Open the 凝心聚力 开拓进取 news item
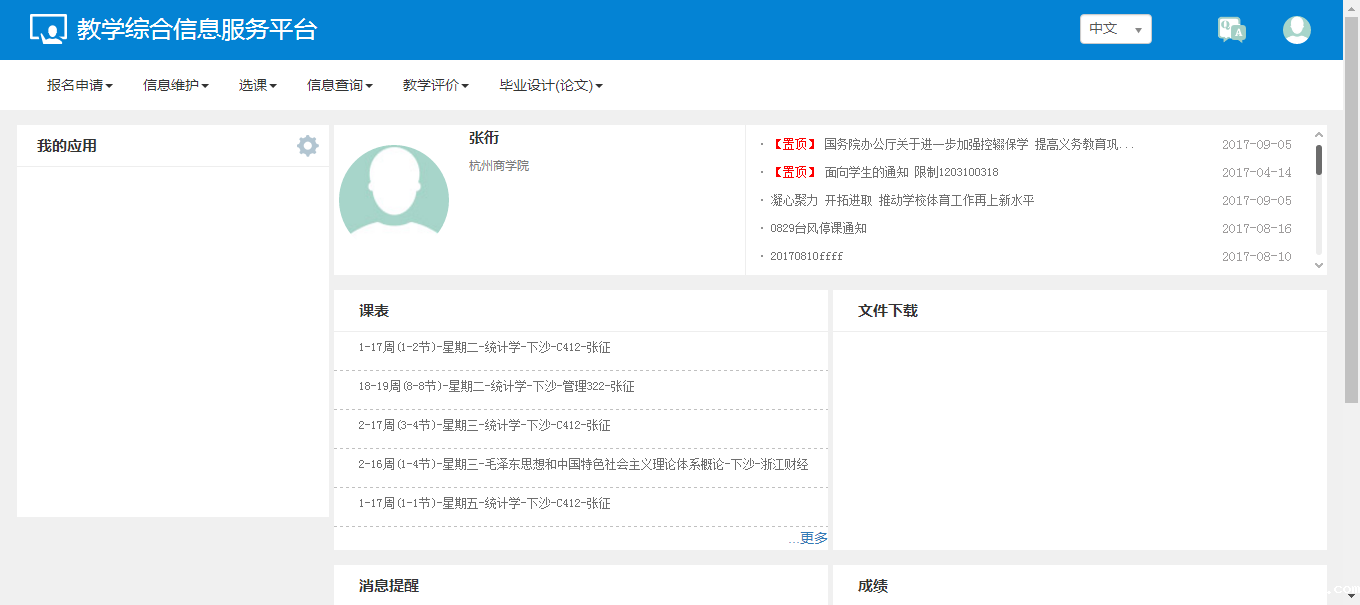Image resolution: width=1360 pixels, height=605 pixels. tap(902, 201)
